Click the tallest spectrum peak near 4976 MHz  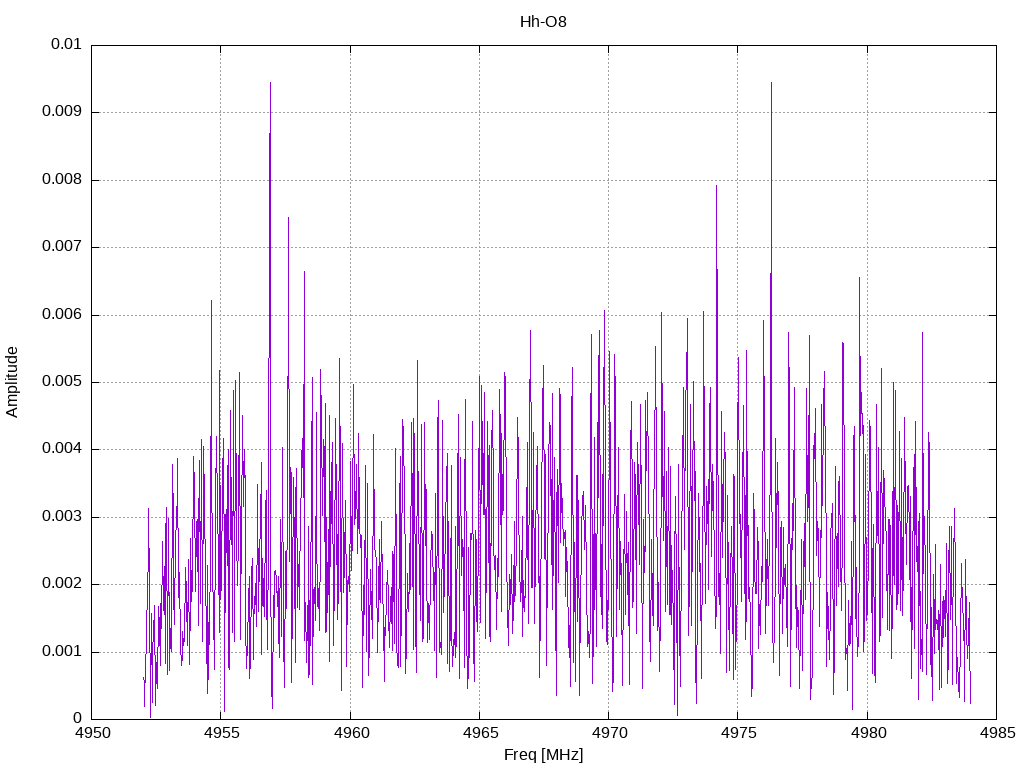[771, 84]
